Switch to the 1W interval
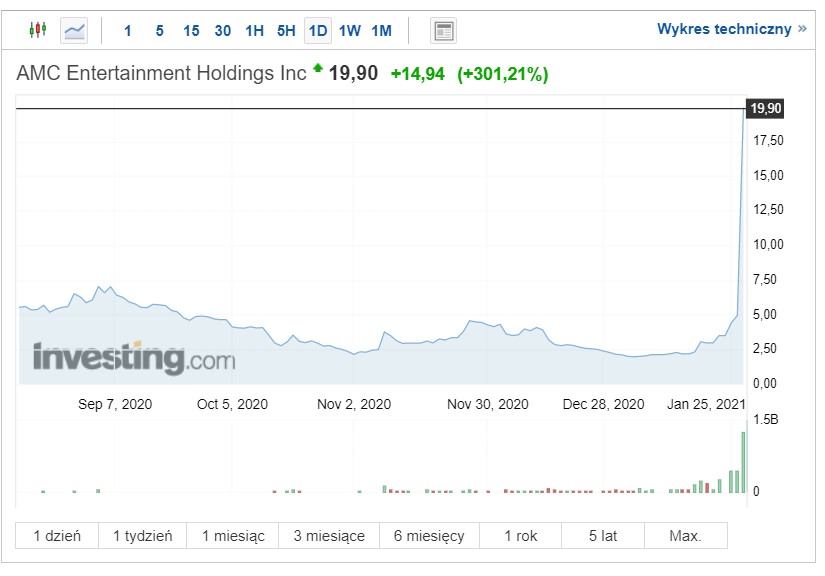This screenshot has width=825, height=576. (x=350, y=31)
